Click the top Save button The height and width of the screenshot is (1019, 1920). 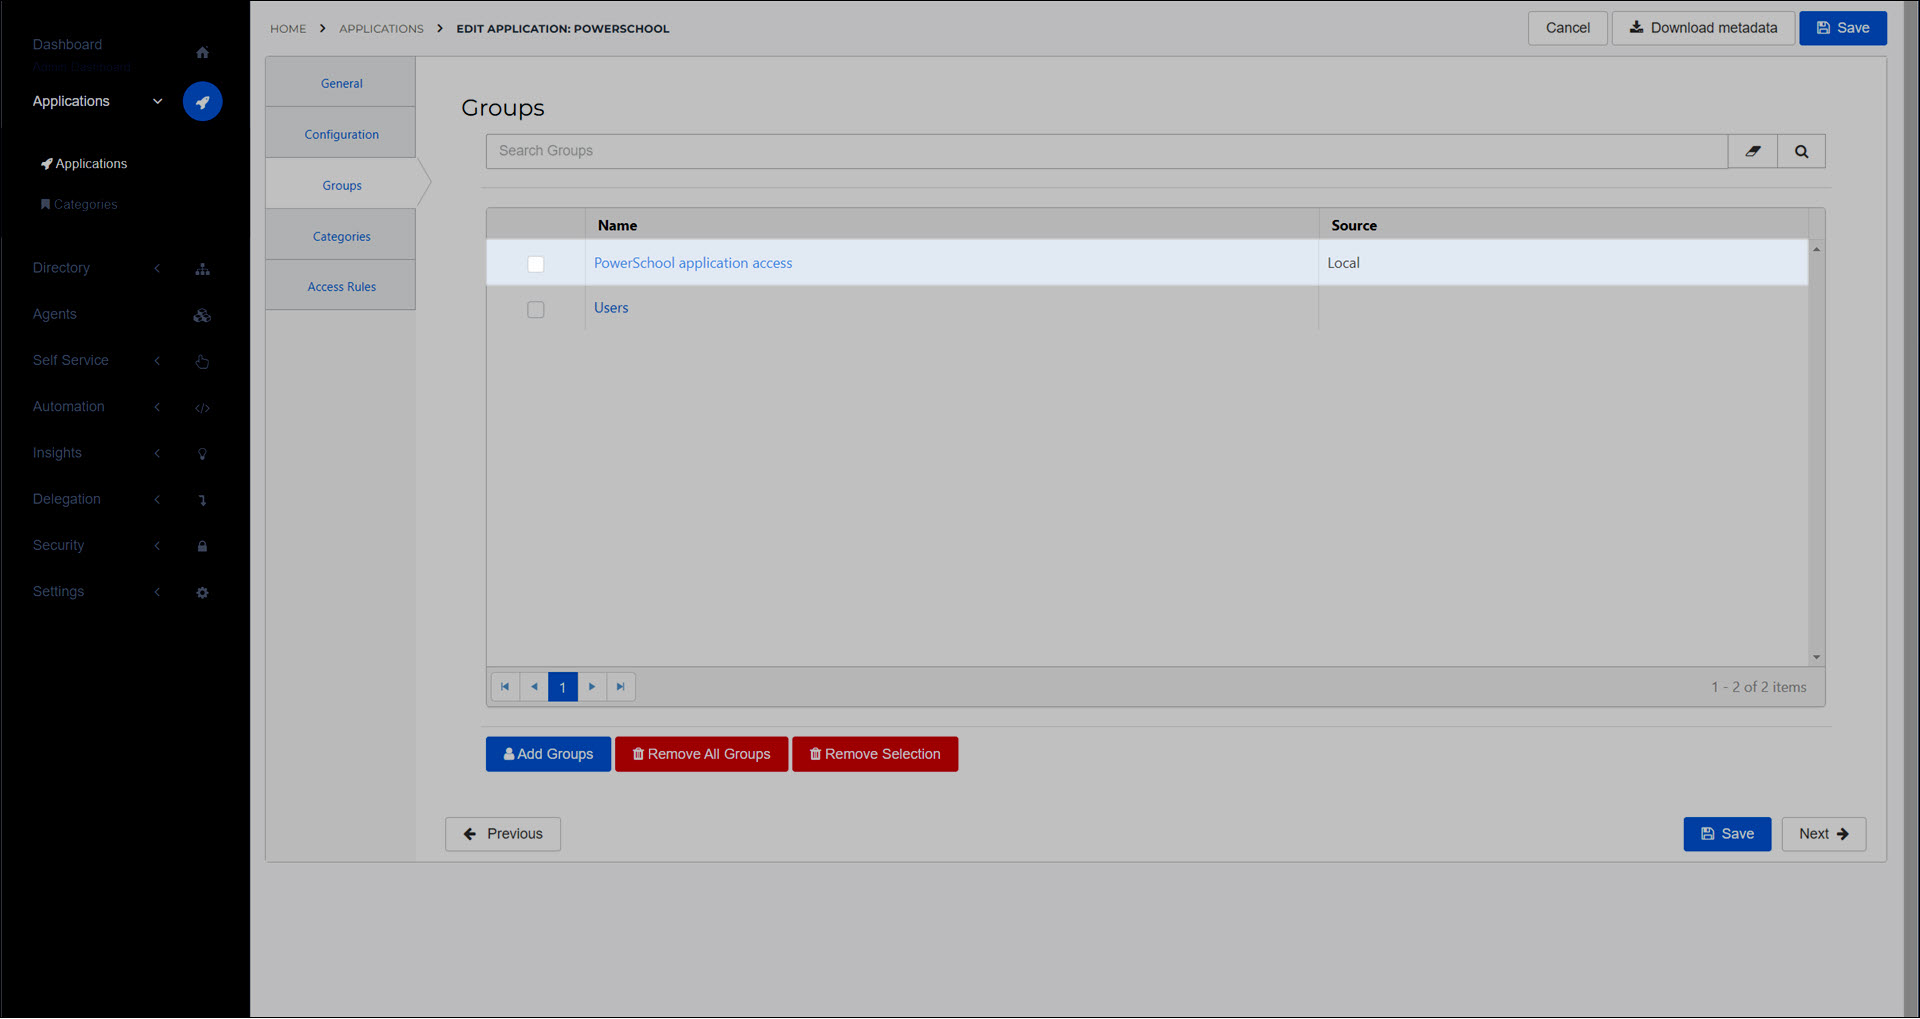pos(1843,28)
